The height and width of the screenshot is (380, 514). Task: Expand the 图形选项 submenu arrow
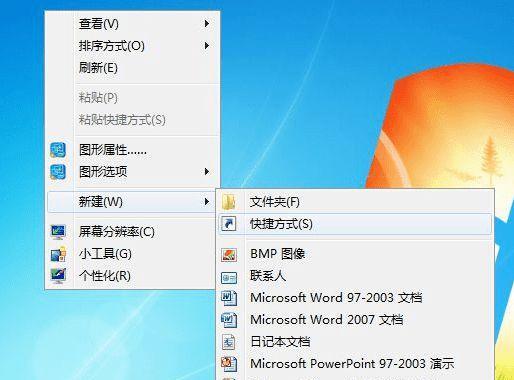click(x=207, y=172)
